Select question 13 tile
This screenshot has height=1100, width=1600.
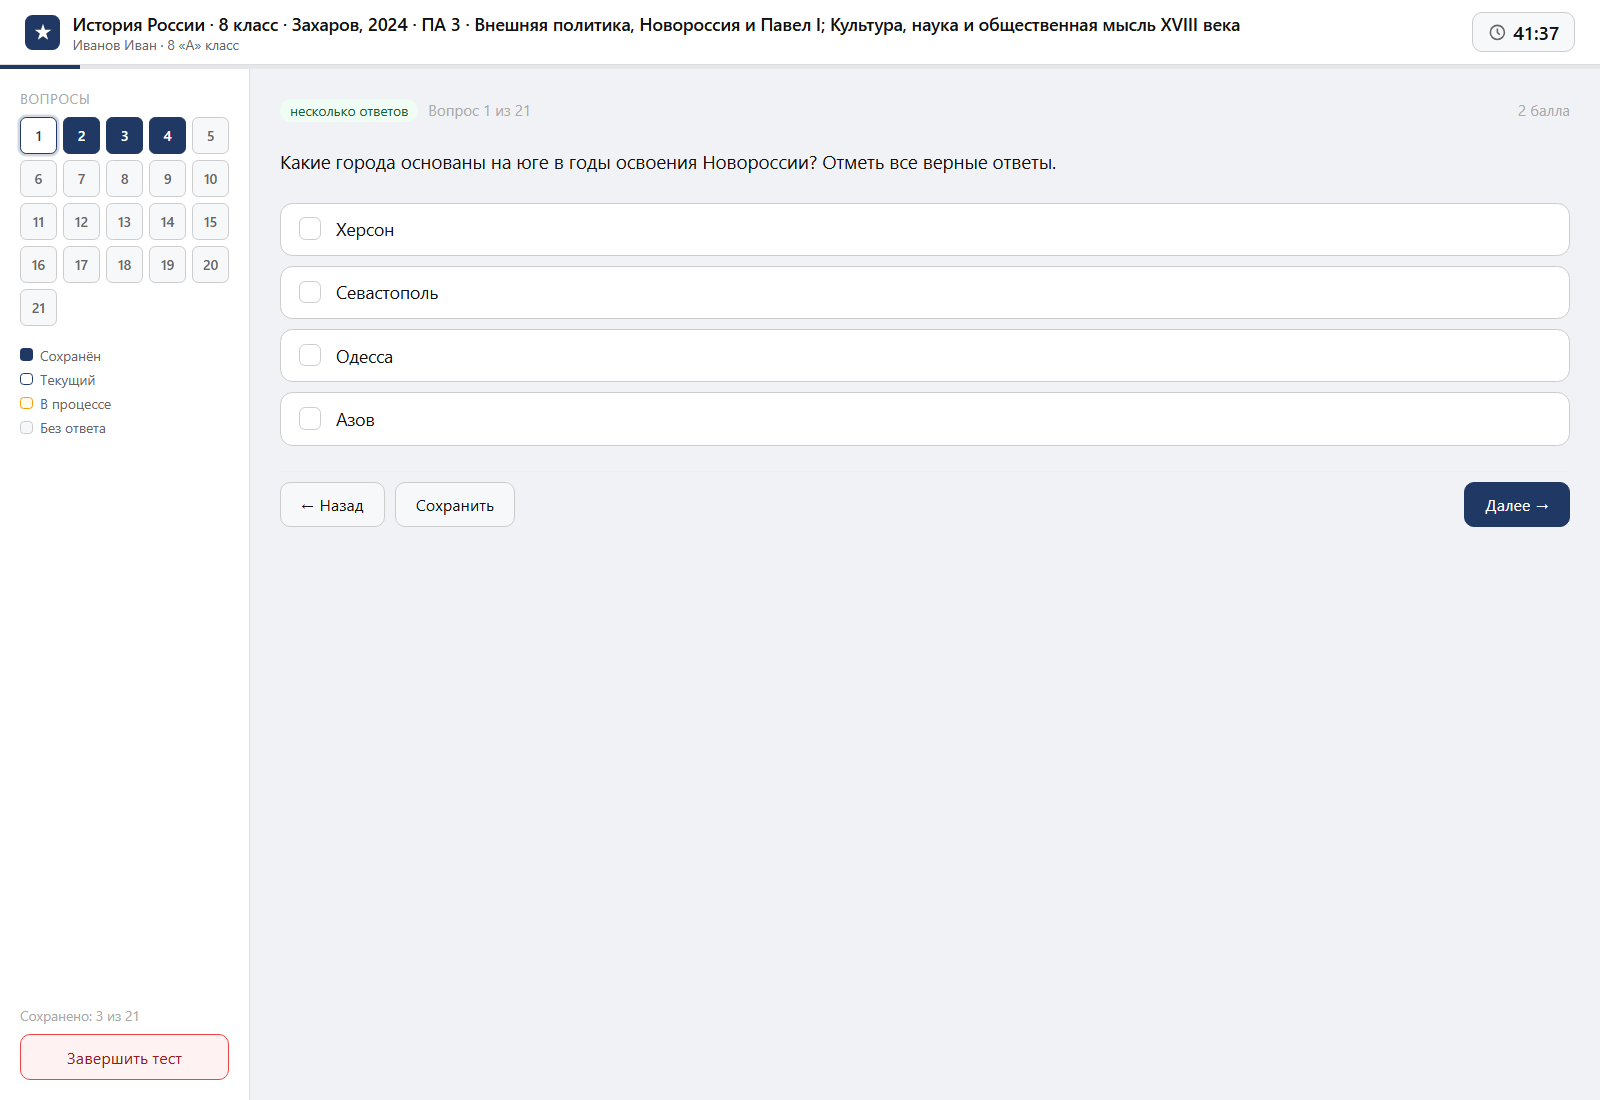124,222
